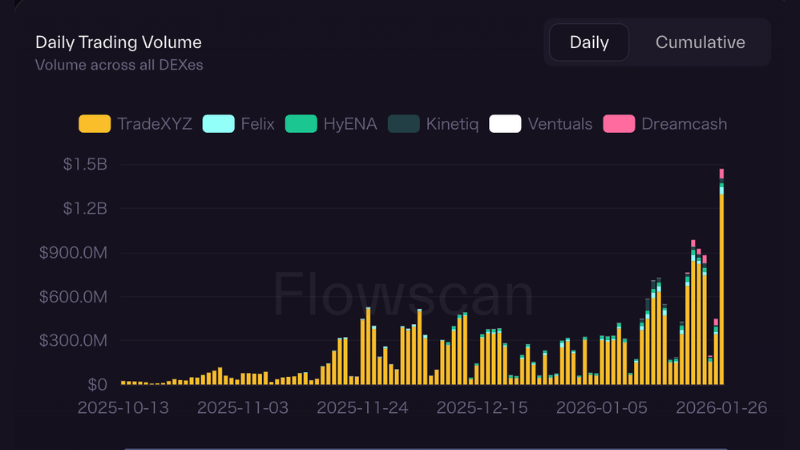The width and height of the screenshot is (800, 450).
Task: Click the 2025-11-24 x-axis date
Action: (x=362, y=408)
